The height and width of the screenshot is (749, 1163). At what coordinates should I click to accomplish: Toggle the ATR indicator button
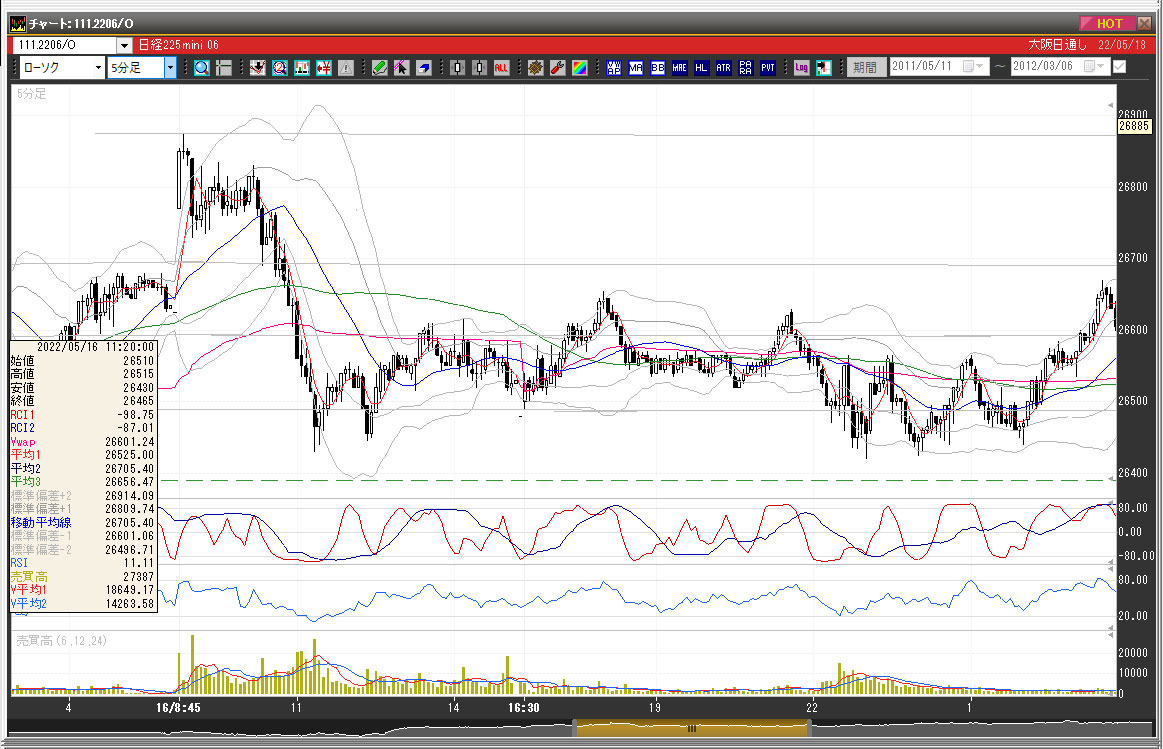tap(724, 67)
